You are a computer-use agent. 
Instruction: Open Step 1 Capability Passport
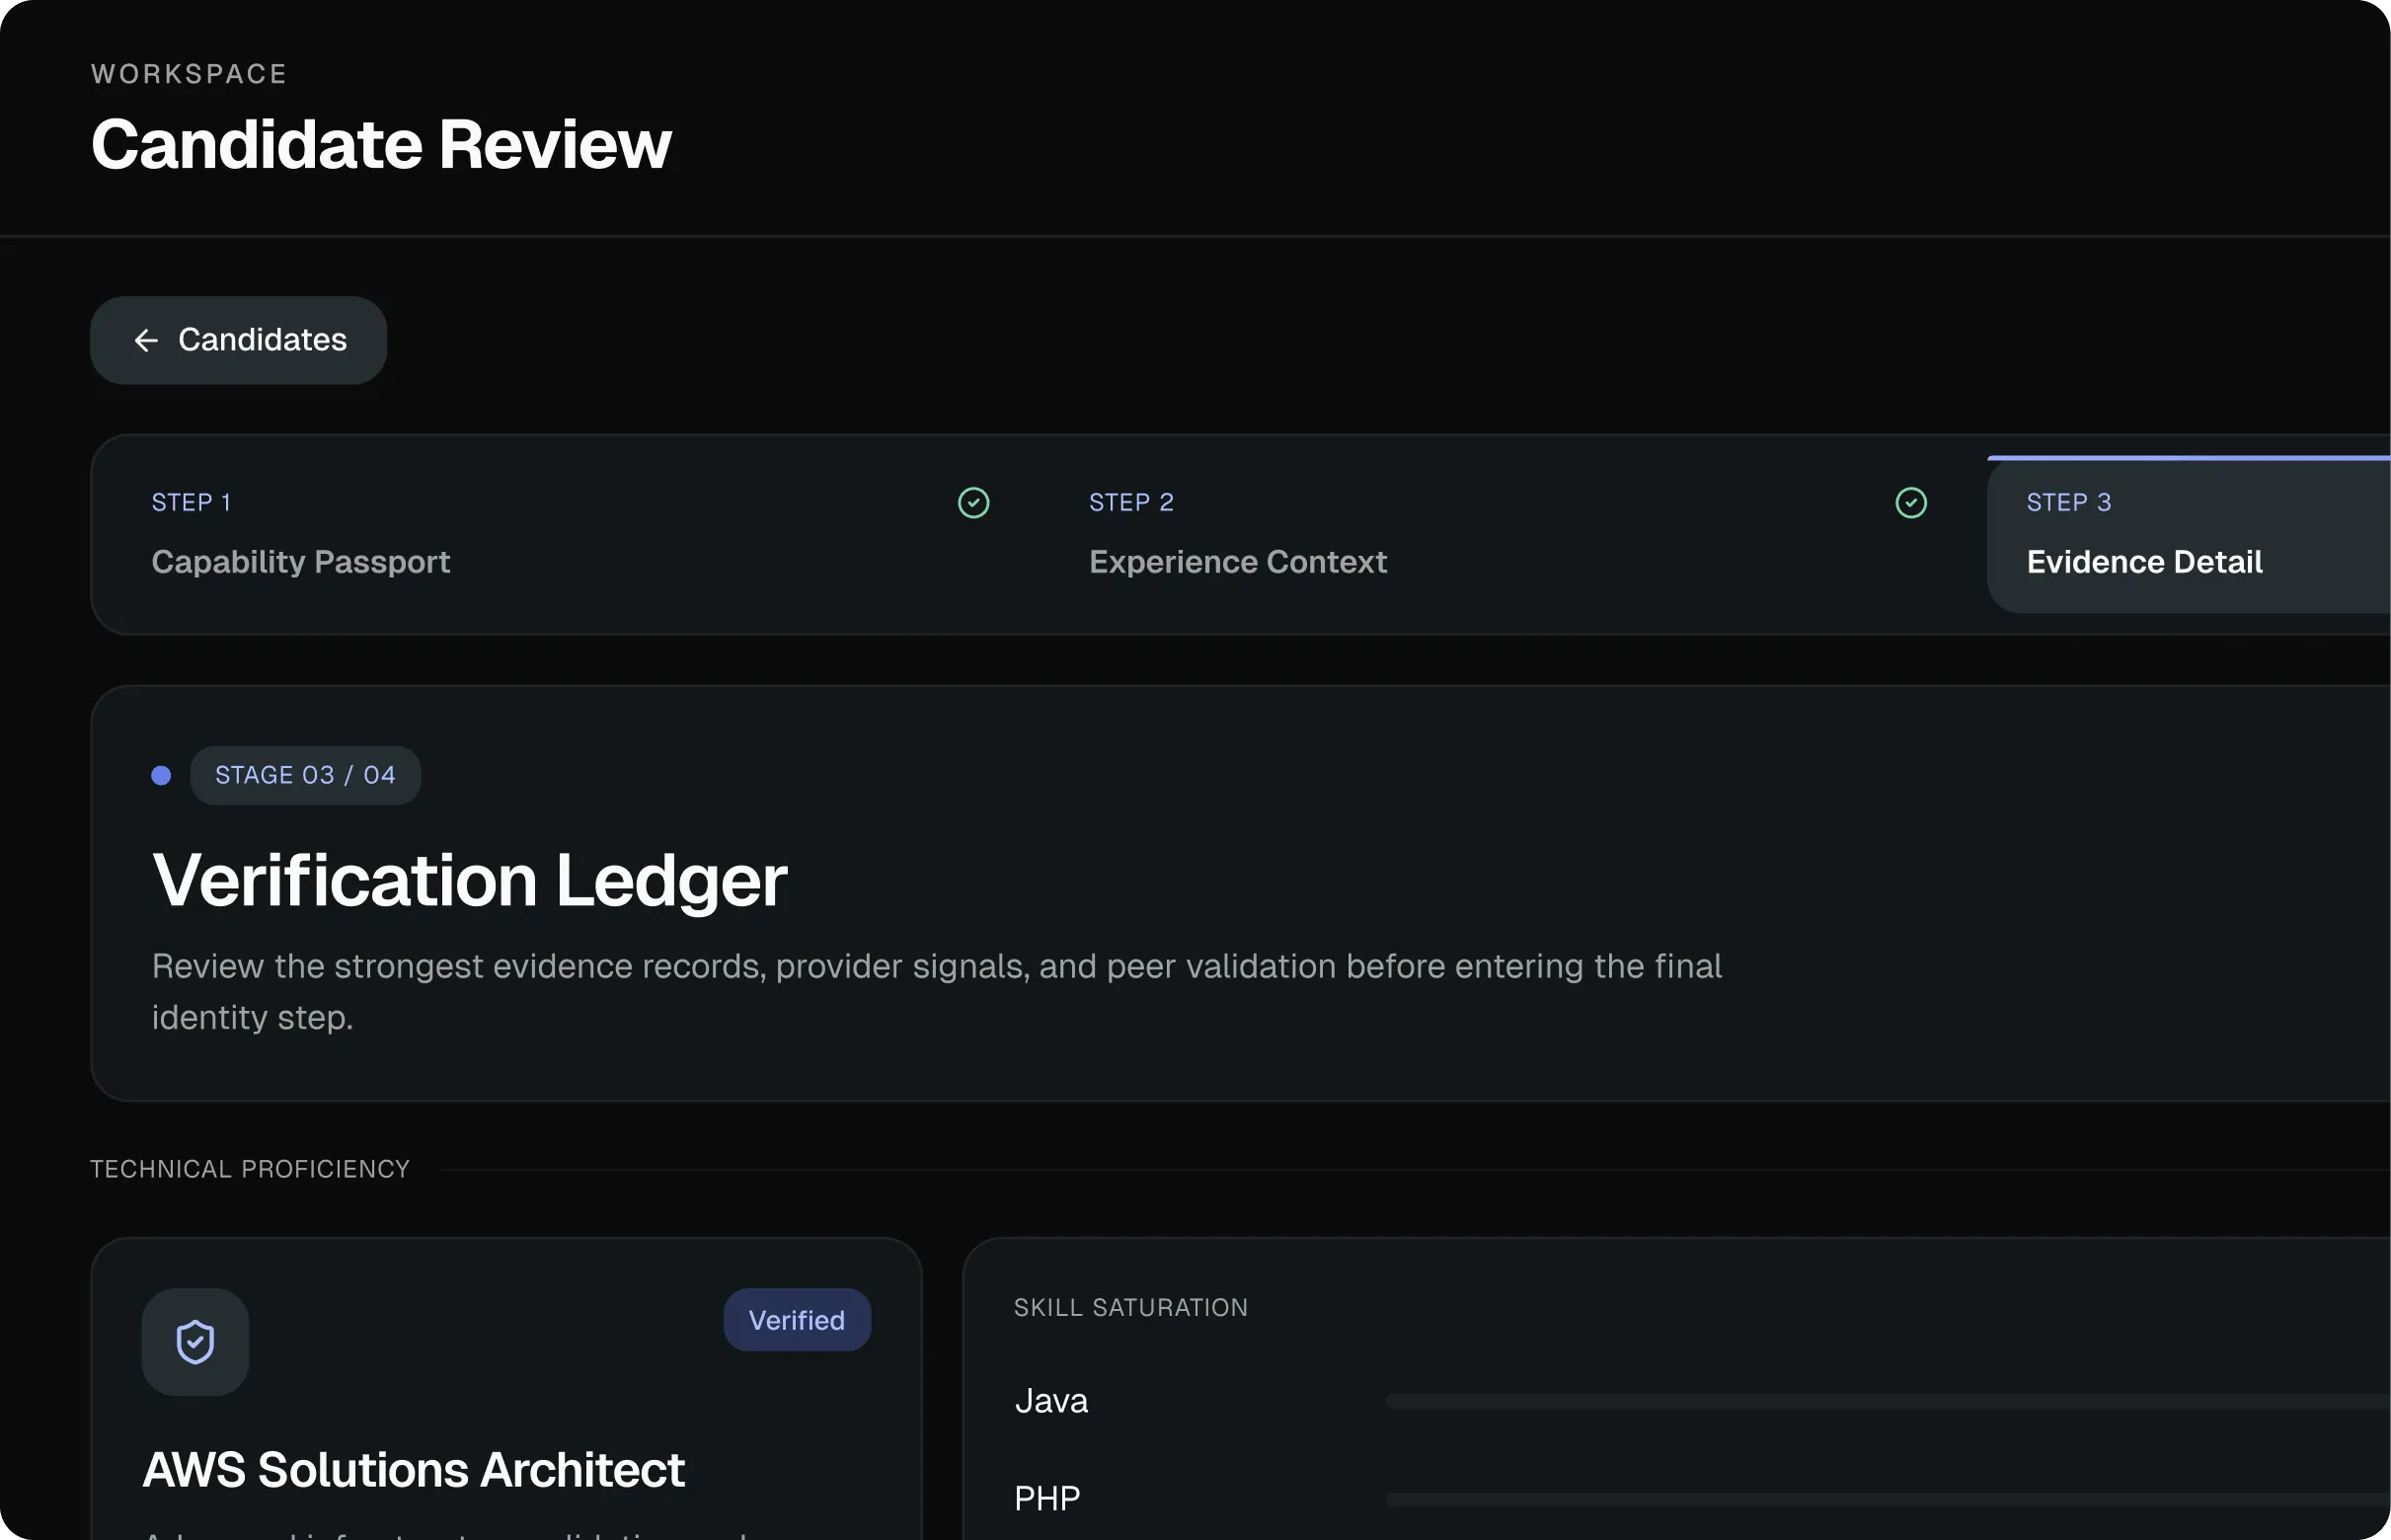click(x=570, y=534)
